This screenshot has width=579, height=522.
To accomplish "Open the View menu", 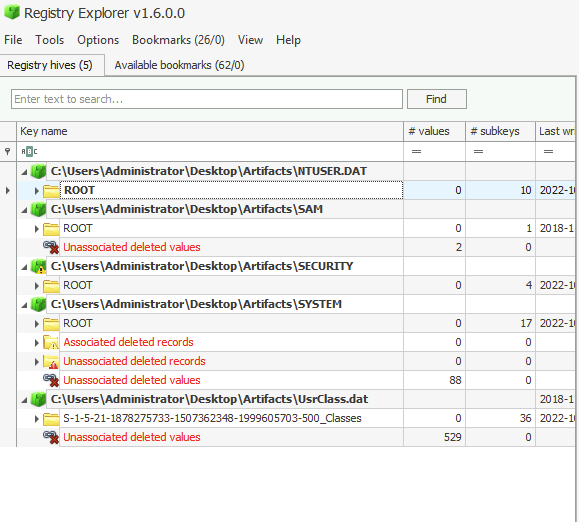I will 250,40.
